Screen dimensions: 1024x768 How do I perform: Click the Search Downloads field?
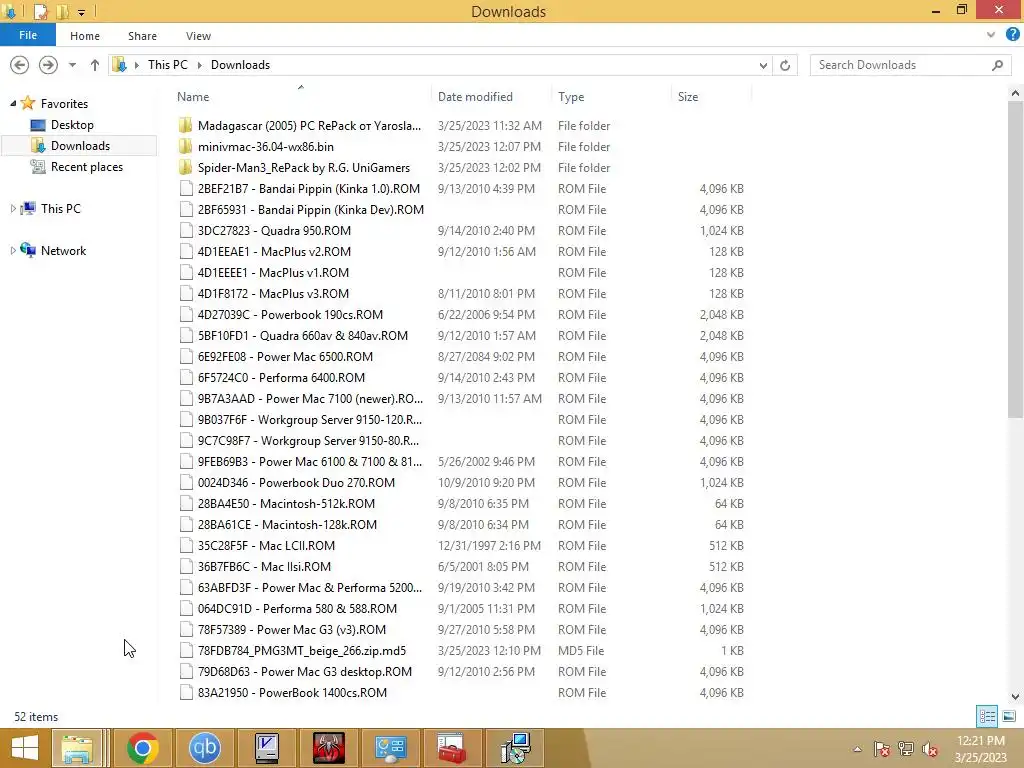click(x=910, y=65)
